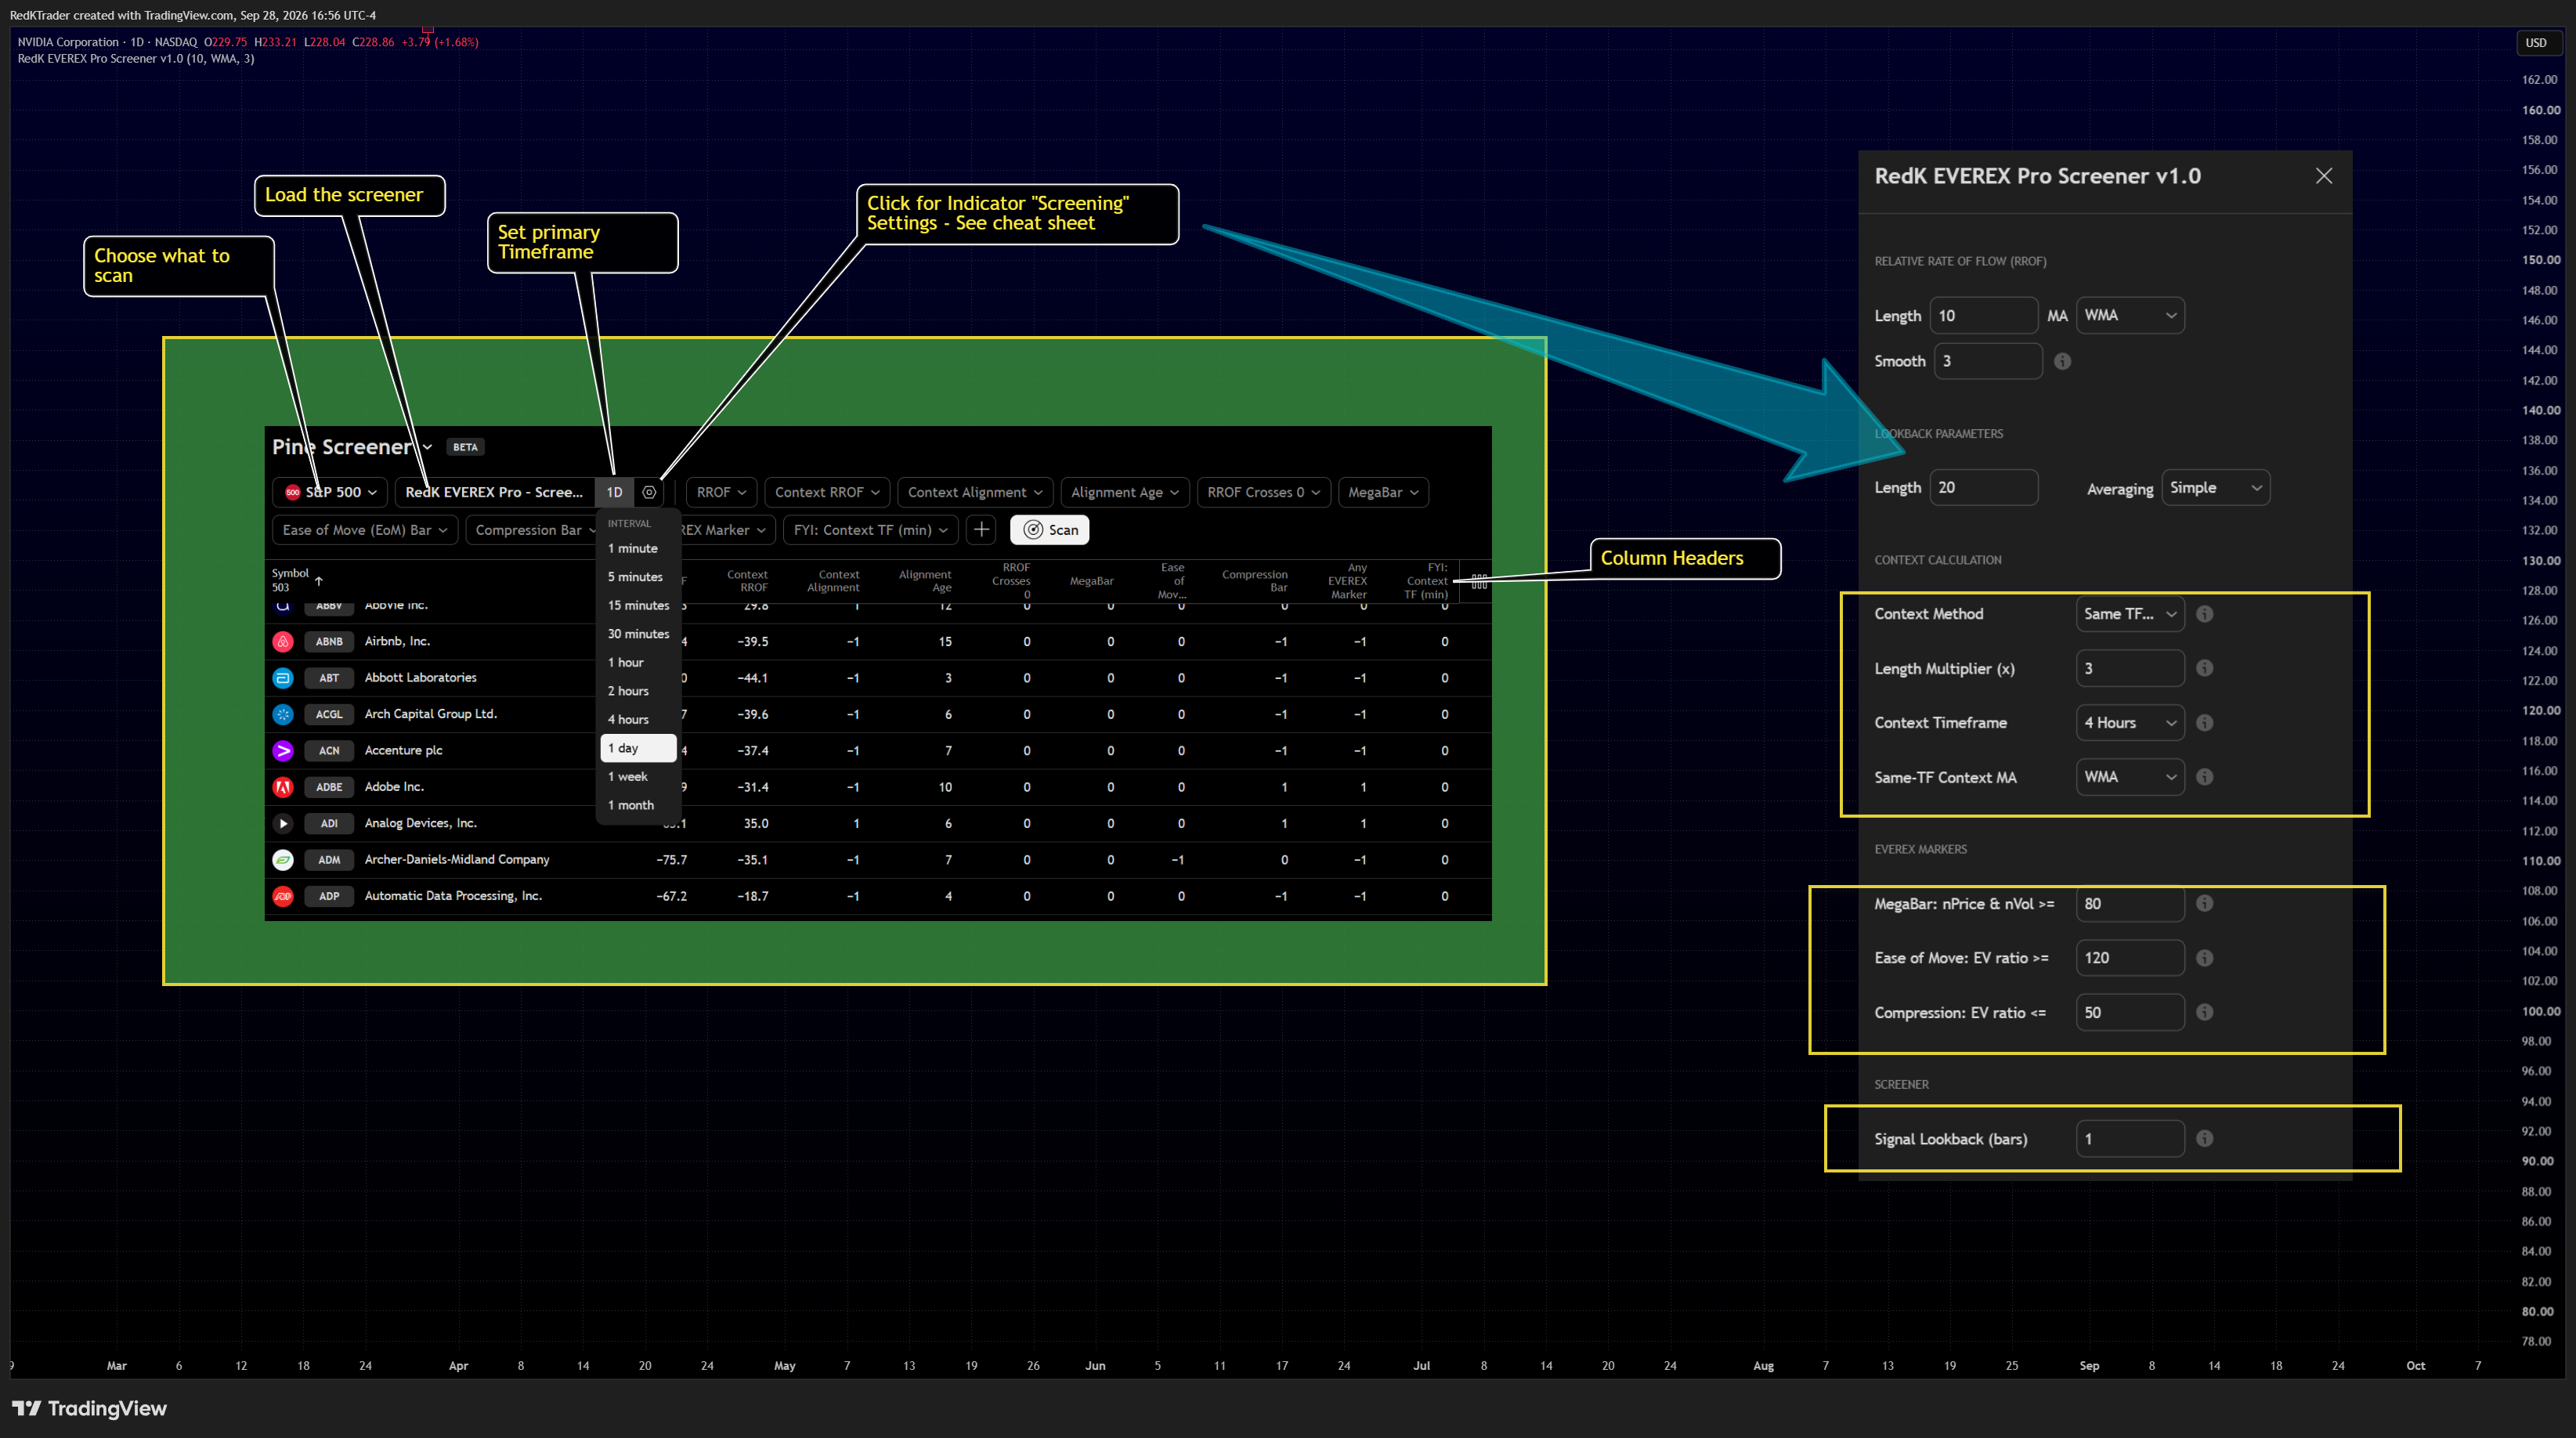2576x1438 pixels.
Task: Click info icon beside Signal Lookback
Action: click(x=2204, y=1139)
